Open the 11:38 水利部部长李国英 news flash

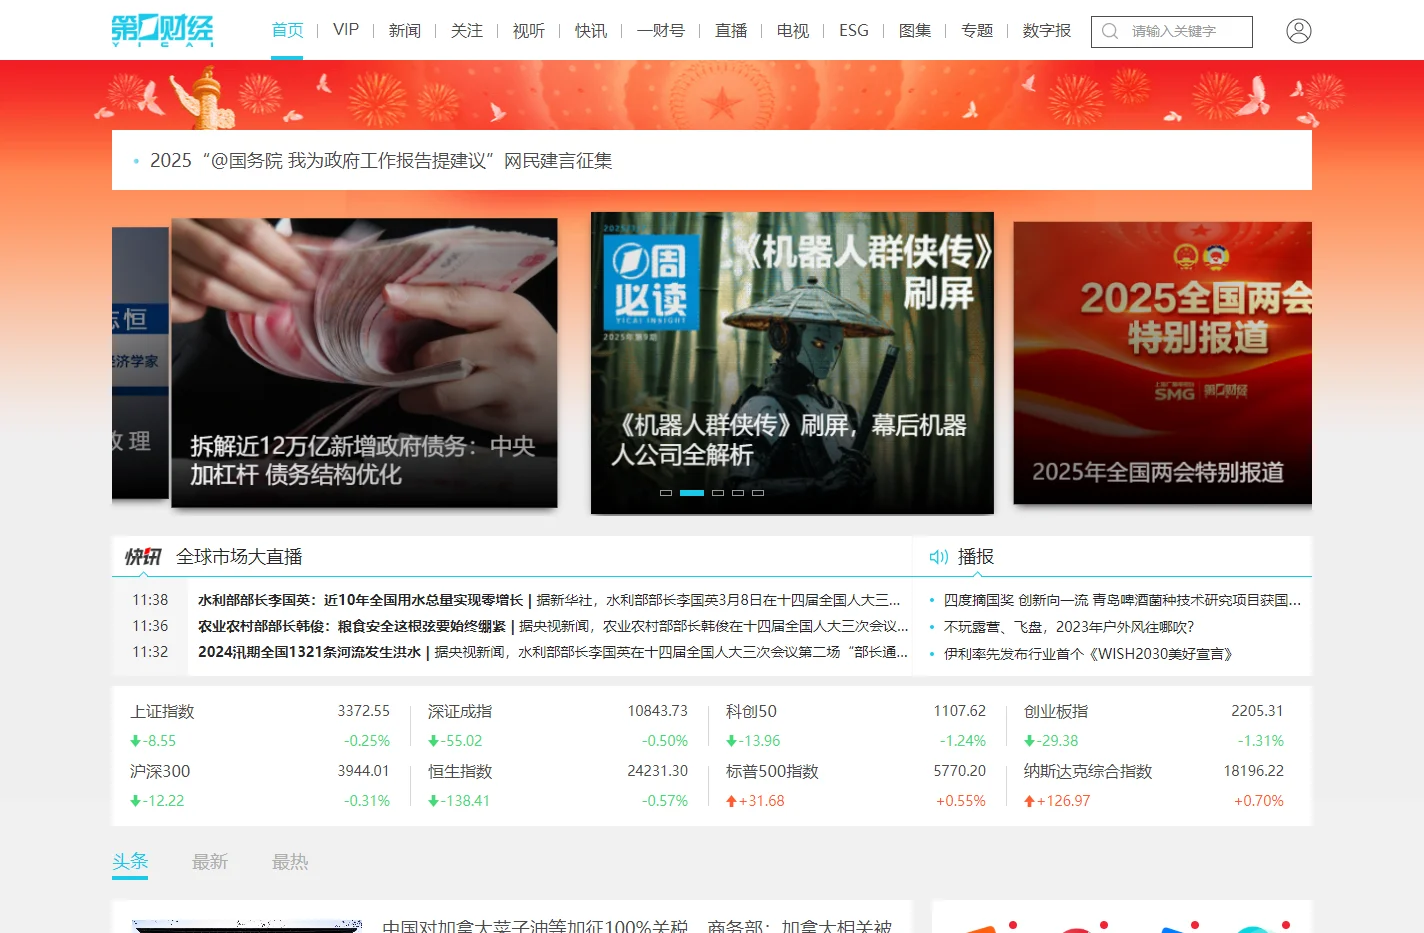tap(549, 600)
